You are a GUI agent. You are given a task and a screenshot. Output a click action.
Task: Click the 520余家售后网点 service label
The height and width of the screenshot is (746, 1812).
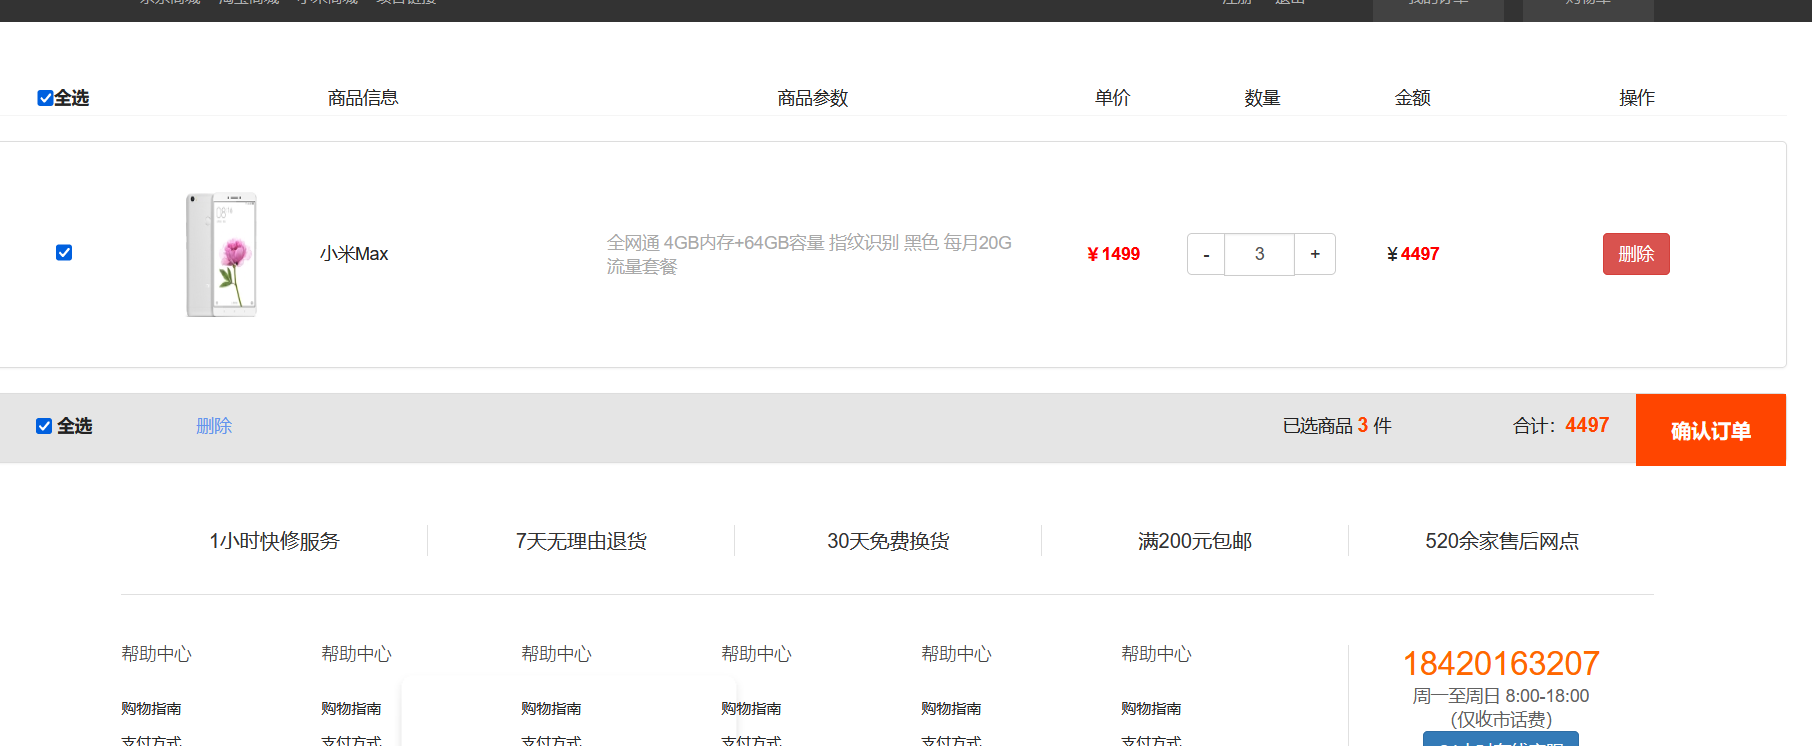click(1502, 541)
